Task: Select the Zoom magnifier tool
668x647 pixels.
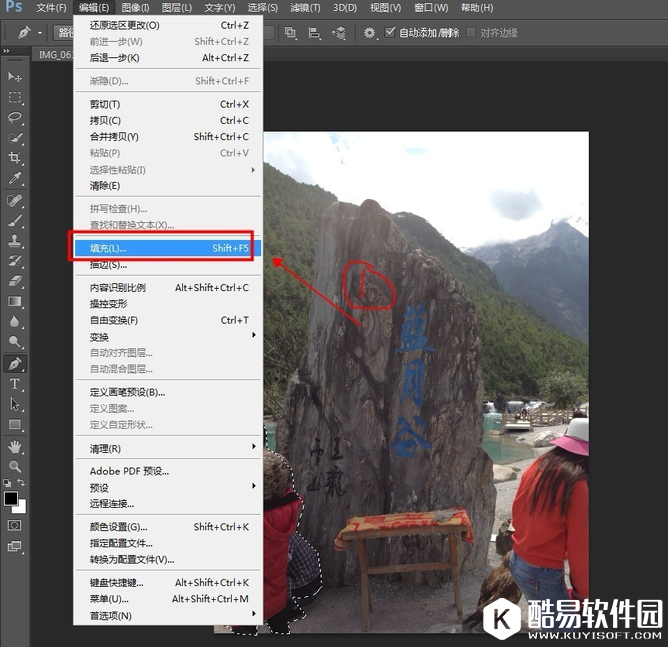Action: (15, 466)
